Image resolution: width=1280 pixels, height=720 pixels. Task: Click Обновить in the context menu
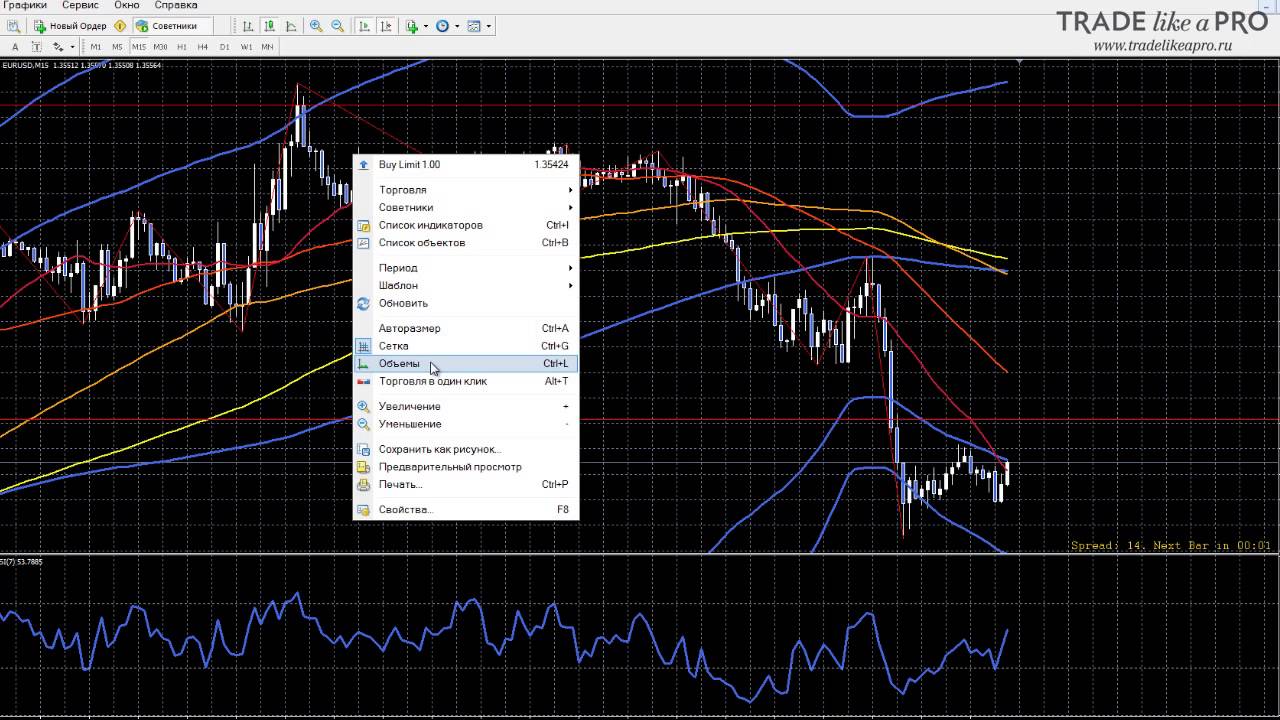(x=465, y=303)
